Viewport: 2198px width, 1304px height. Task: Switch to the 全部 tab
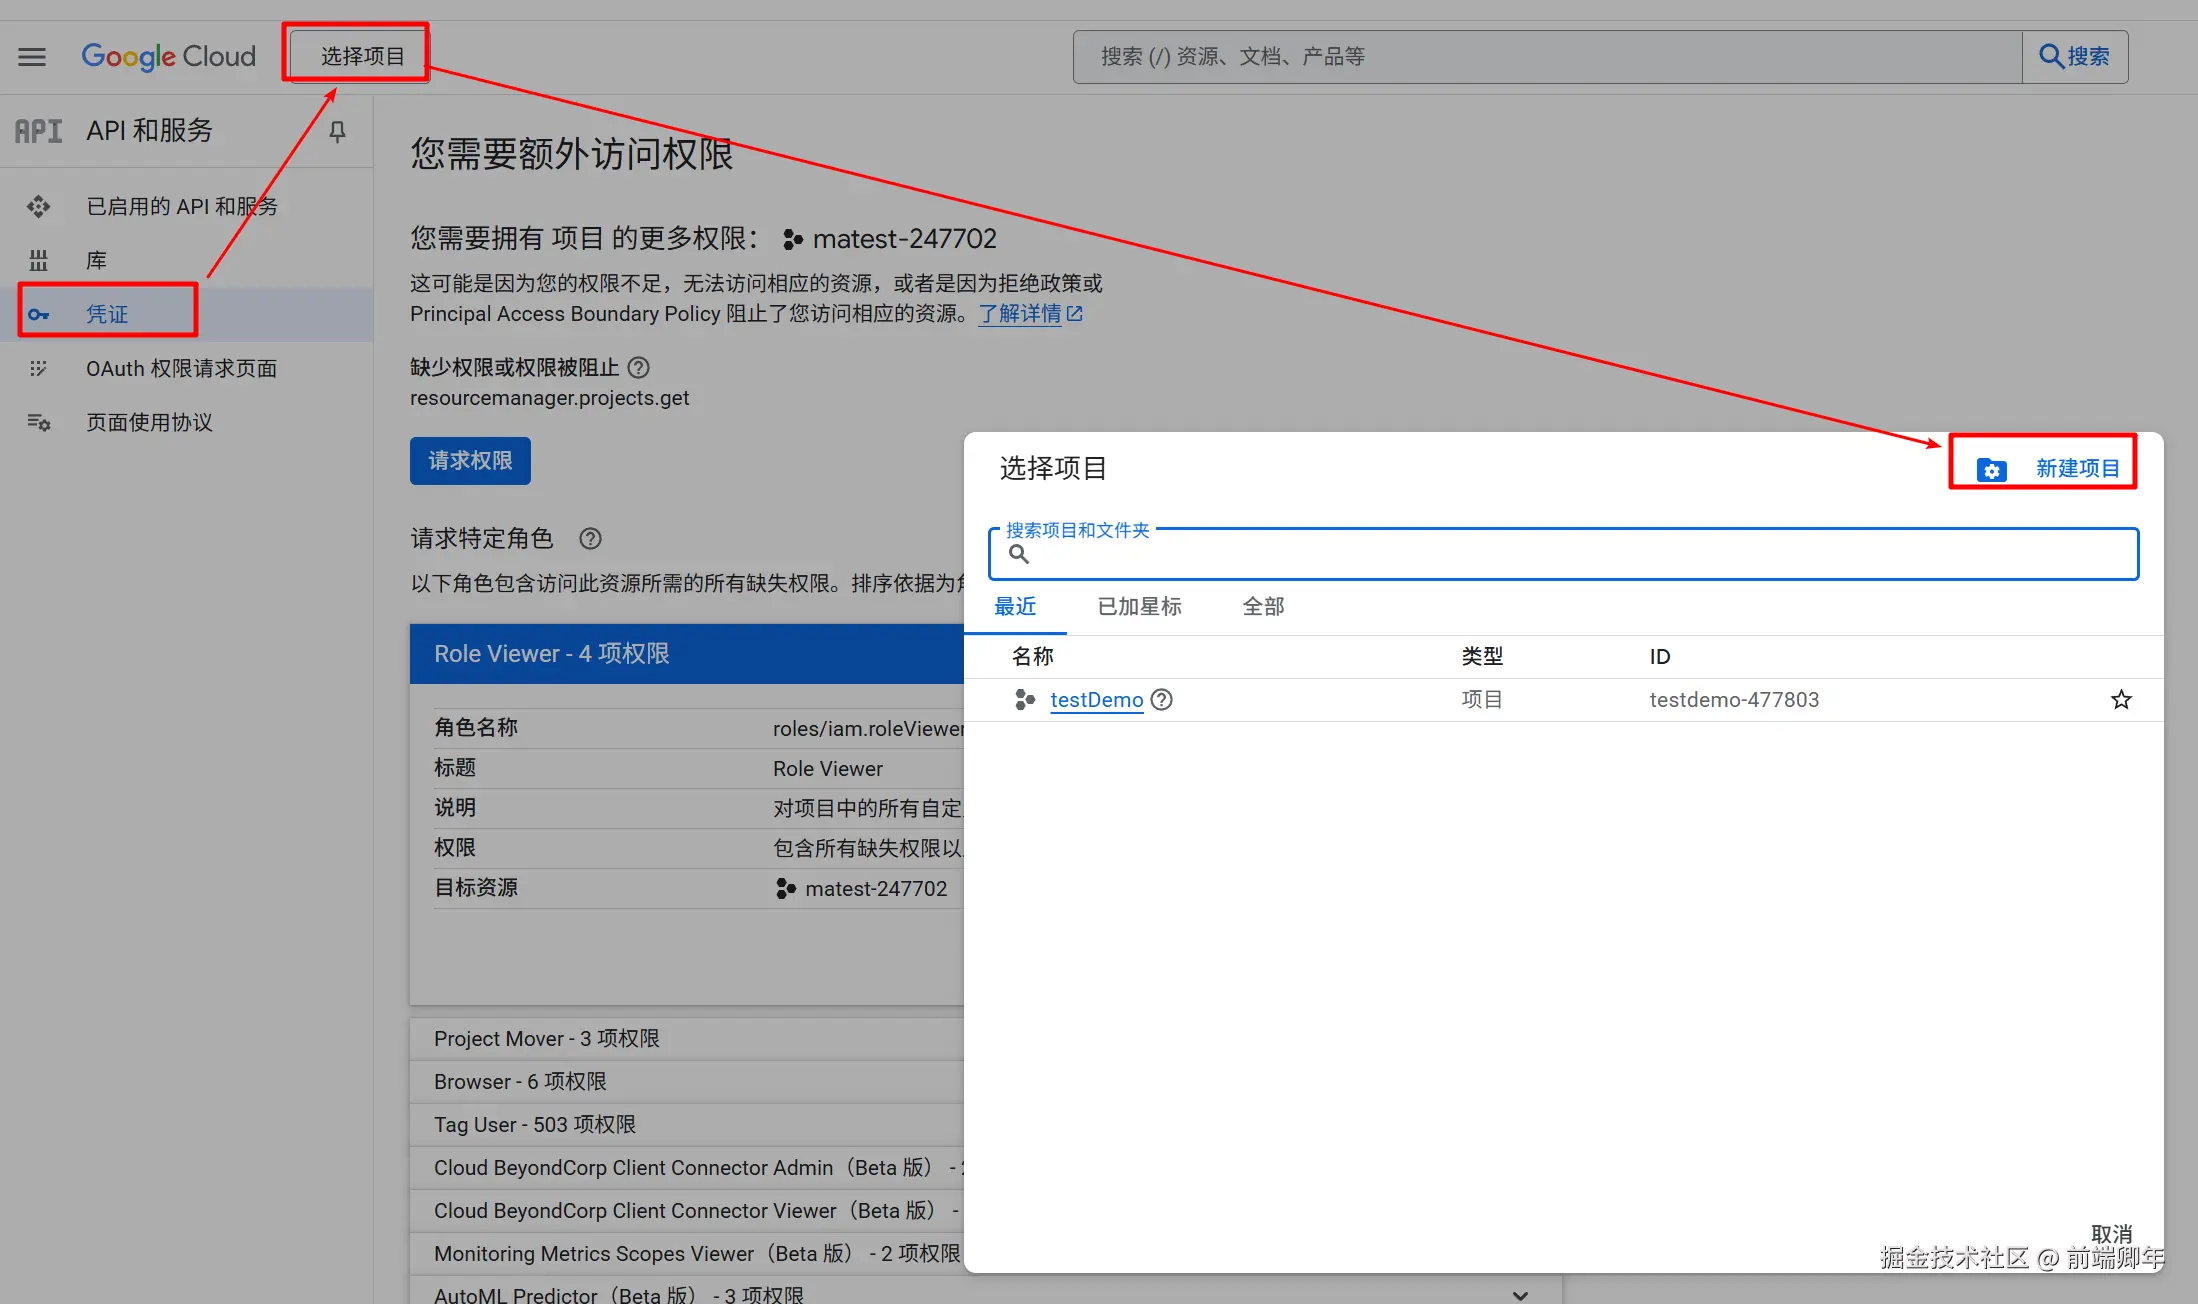(x=1263, y=606)
